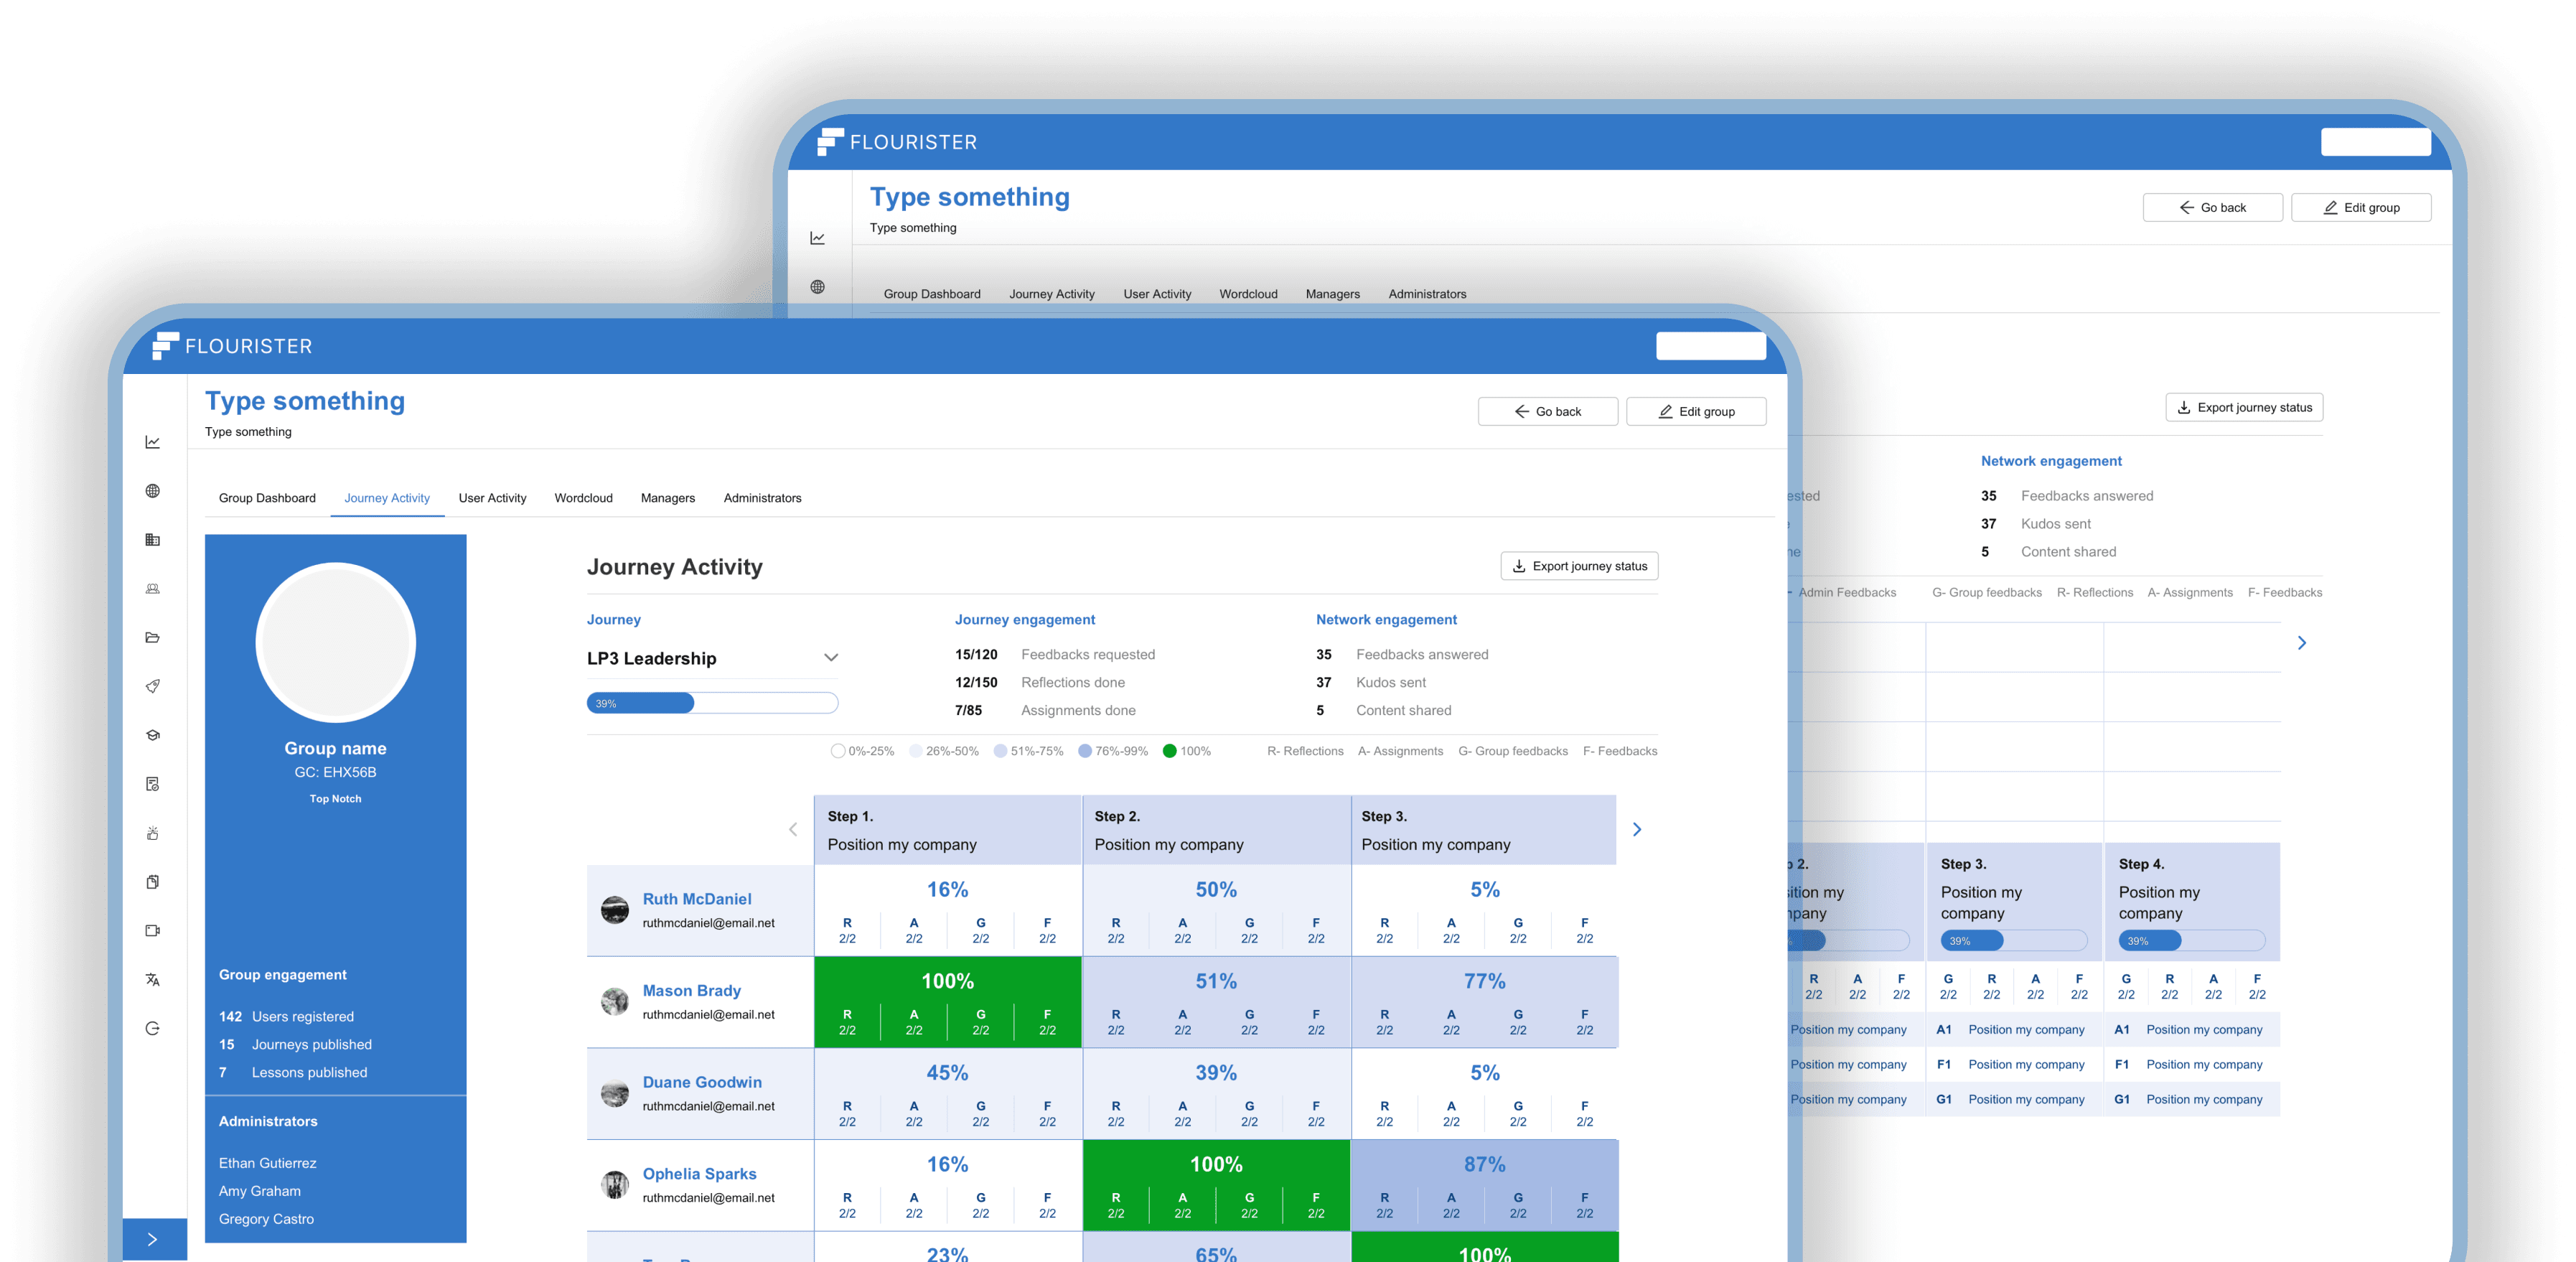Viewport: 2576px width, 1262px height.
Task: Open the folder icon in sidebar
Action: click(153, 638)
